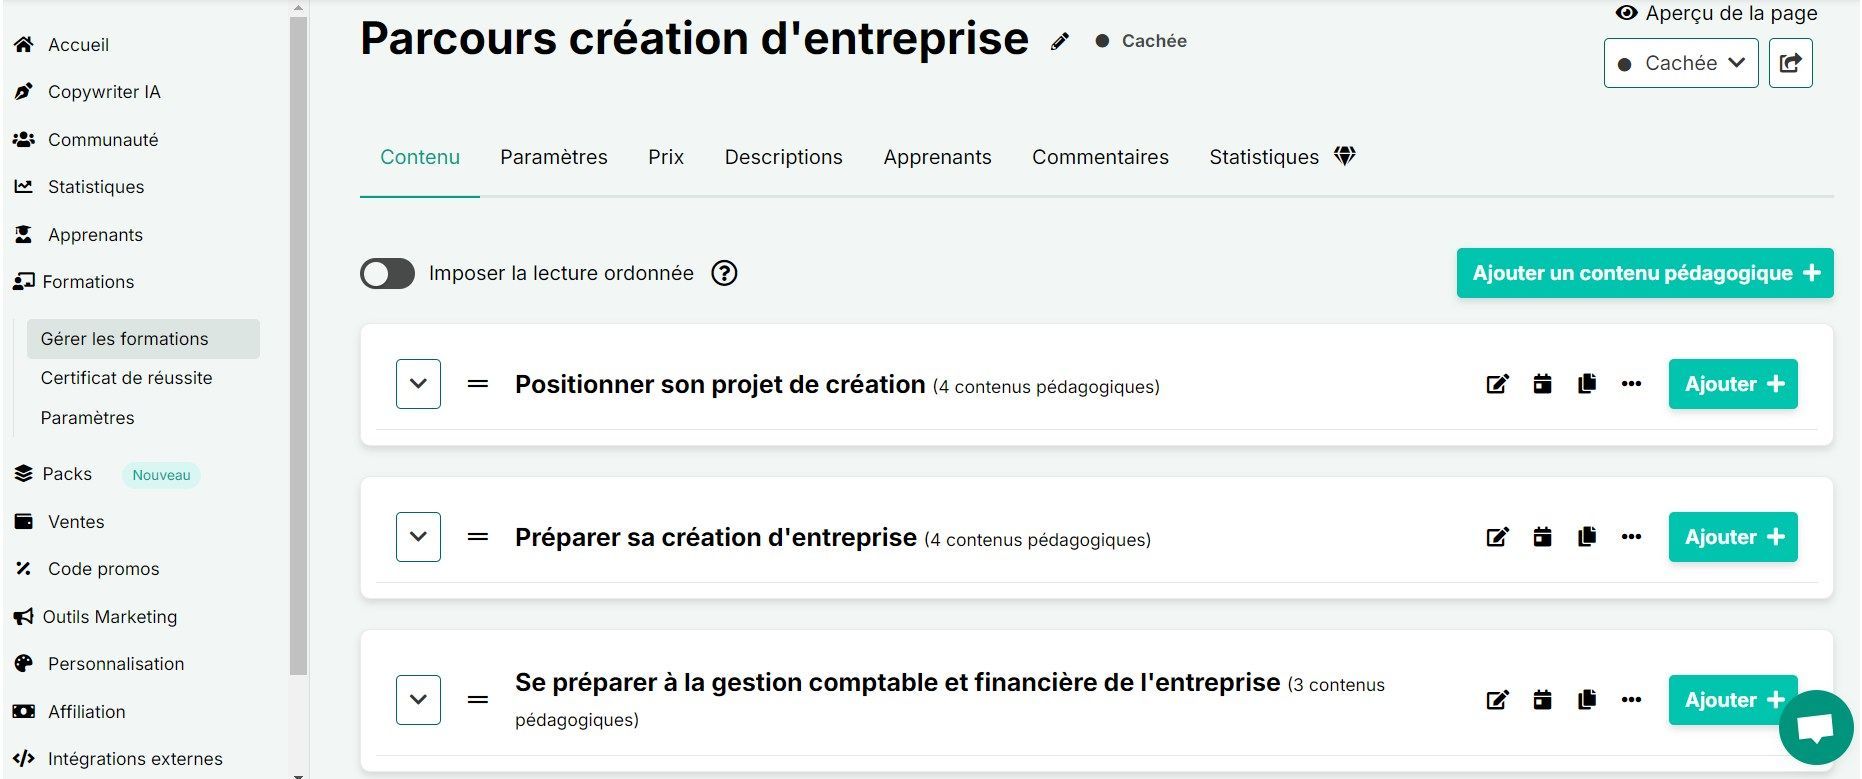Open the help icon for ordered reading
Viewport: 1862px width, 779px height.
724,273
